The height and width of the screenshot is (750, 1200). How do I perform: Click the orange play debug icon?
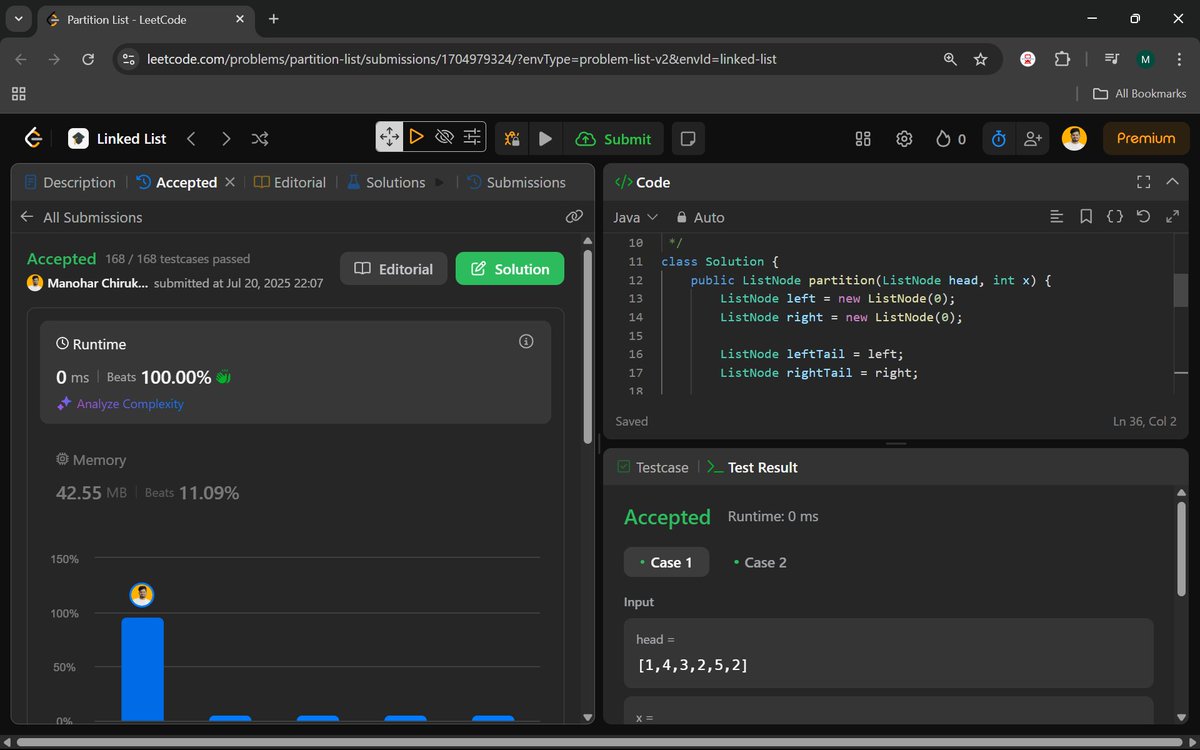417,137
